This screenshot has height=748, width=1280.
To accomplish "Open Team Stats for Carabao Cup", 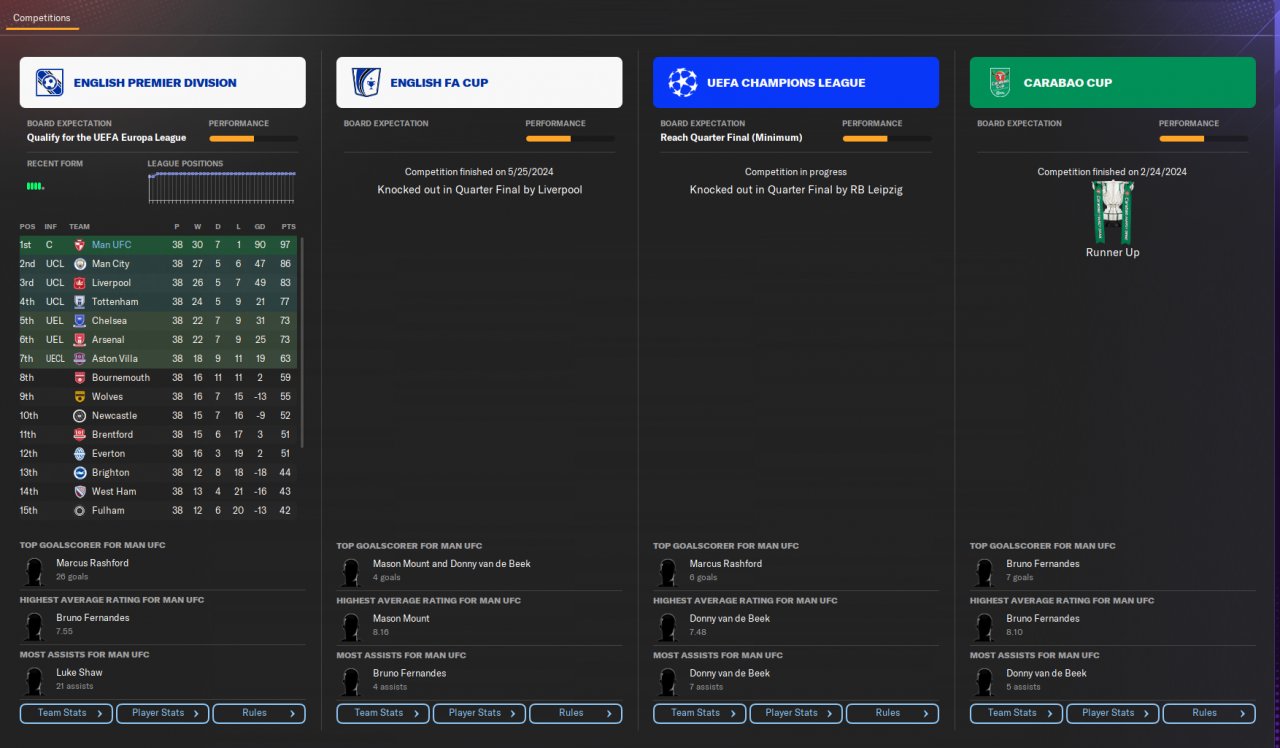I will (x=1017, y=713).
